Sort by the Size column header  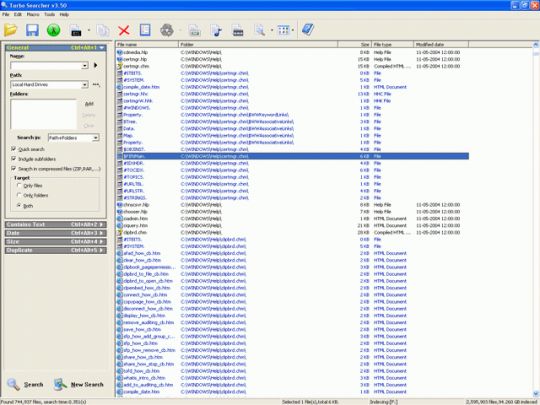pyautogui.click(x=354, y=44)
